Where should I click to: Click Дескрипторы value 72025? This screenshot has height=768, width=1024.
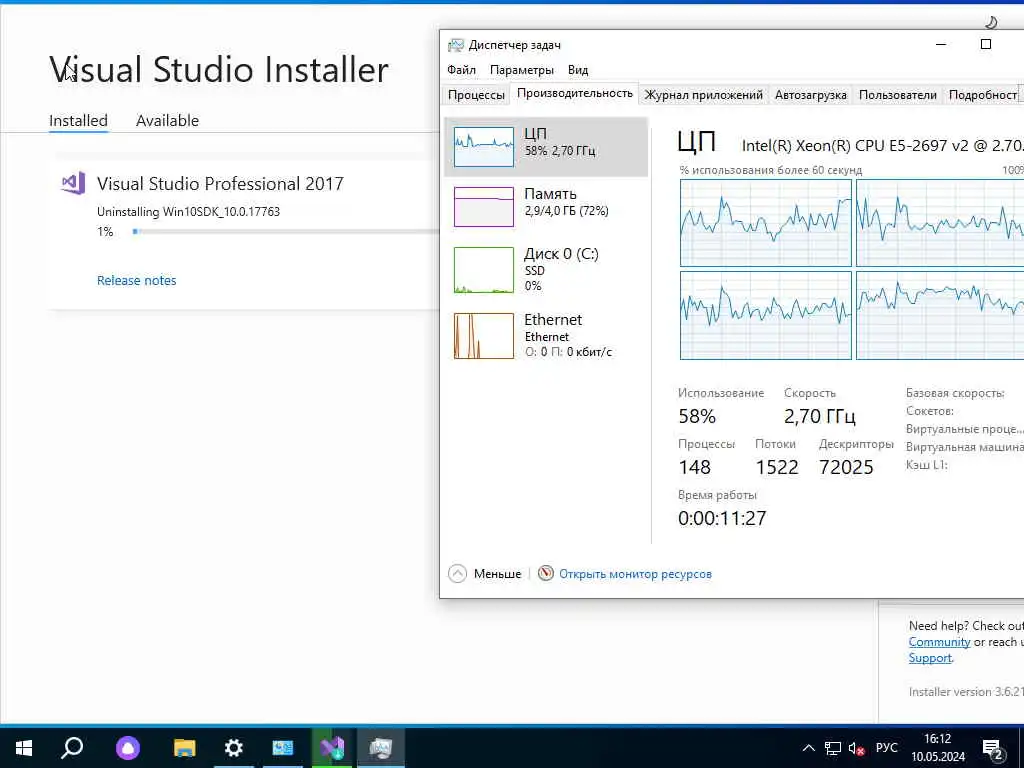click(846, 467)
